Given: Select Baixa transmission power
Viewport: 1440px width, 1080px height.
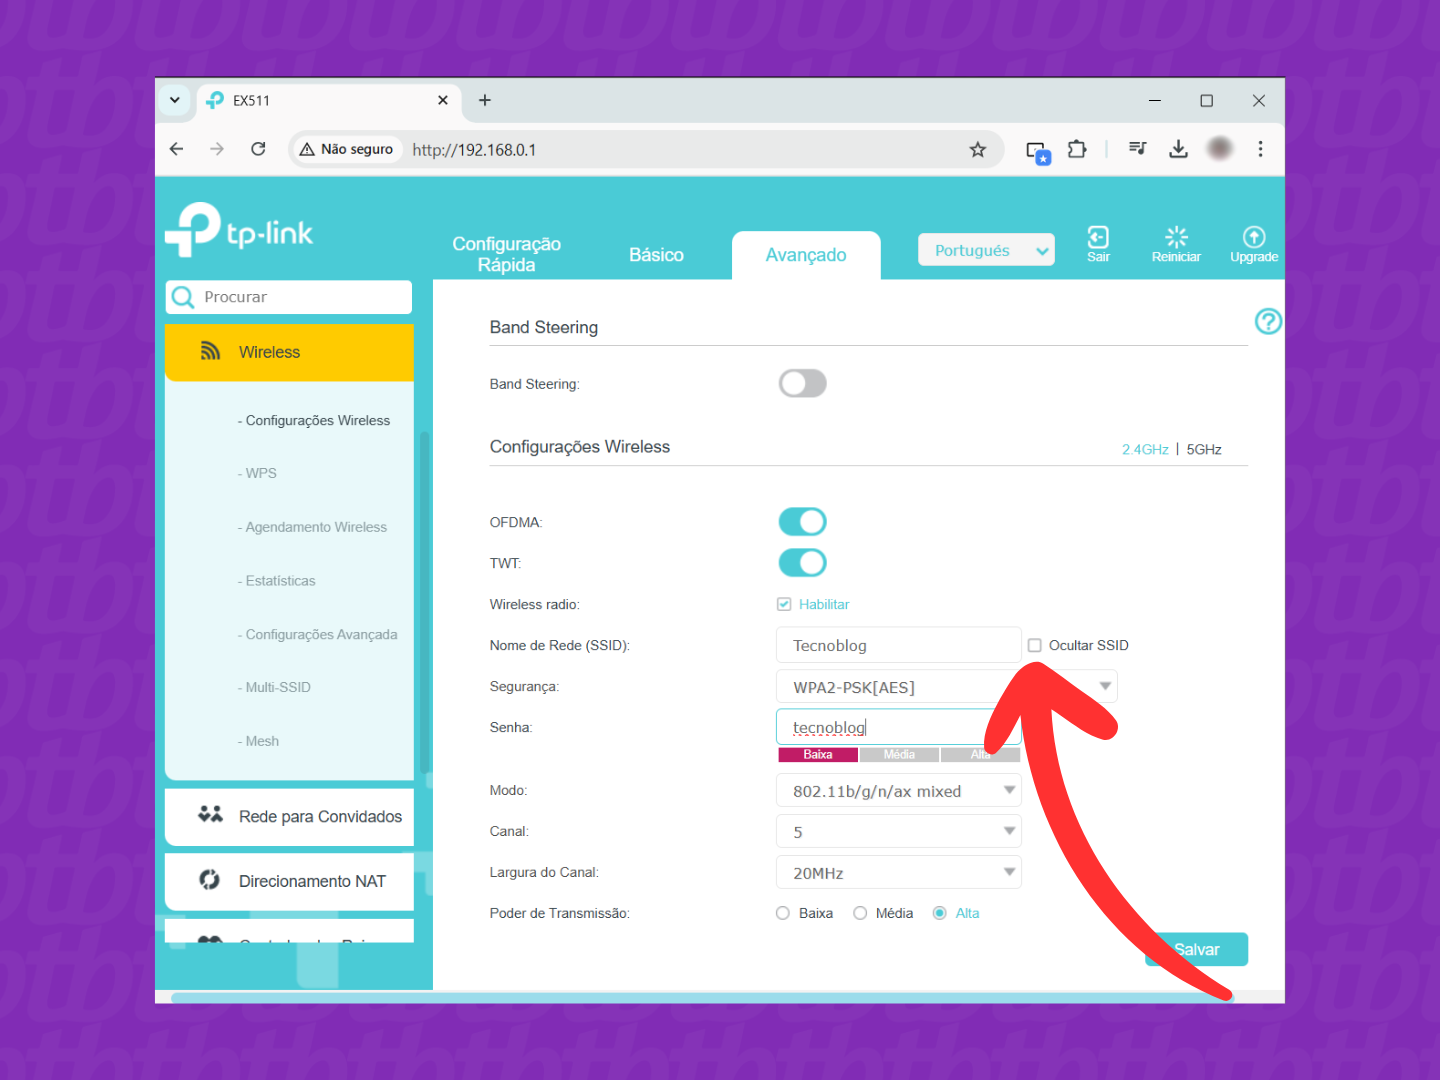Looking at the screenshot, I should click(783, 913).
